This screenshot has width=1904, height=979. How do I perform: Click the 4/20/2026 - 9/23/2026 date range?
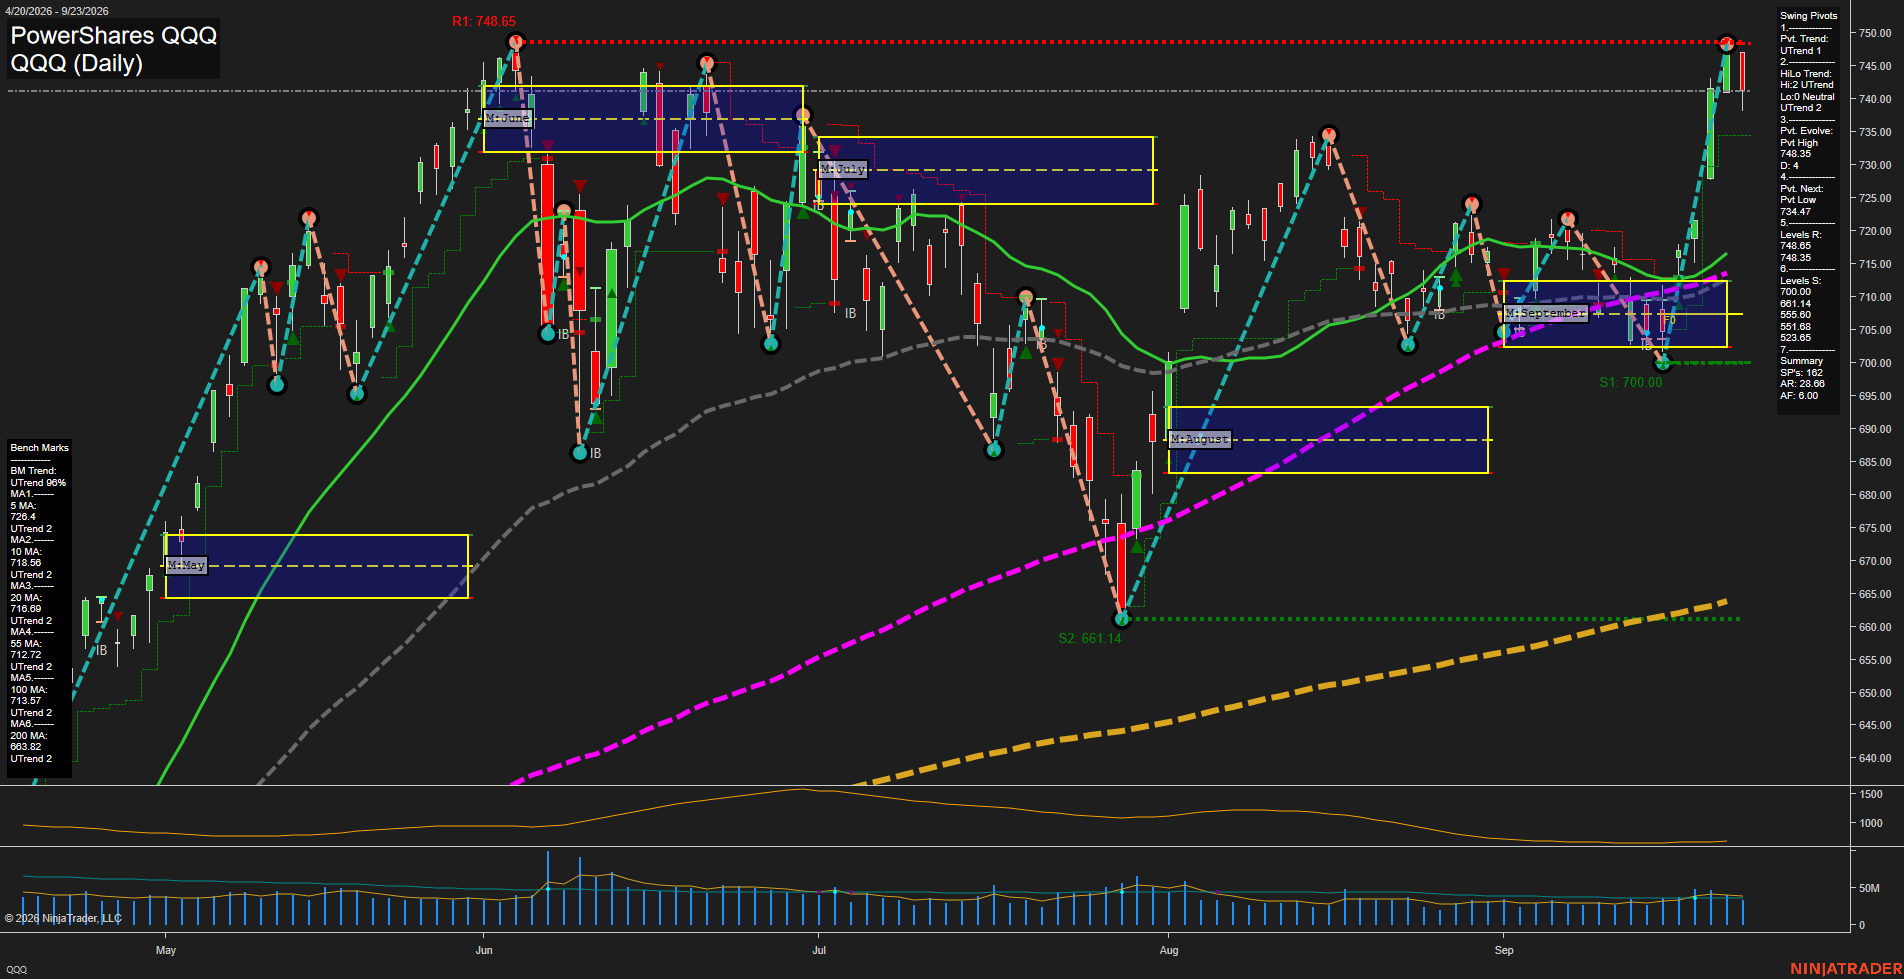[x=56, y=11]
